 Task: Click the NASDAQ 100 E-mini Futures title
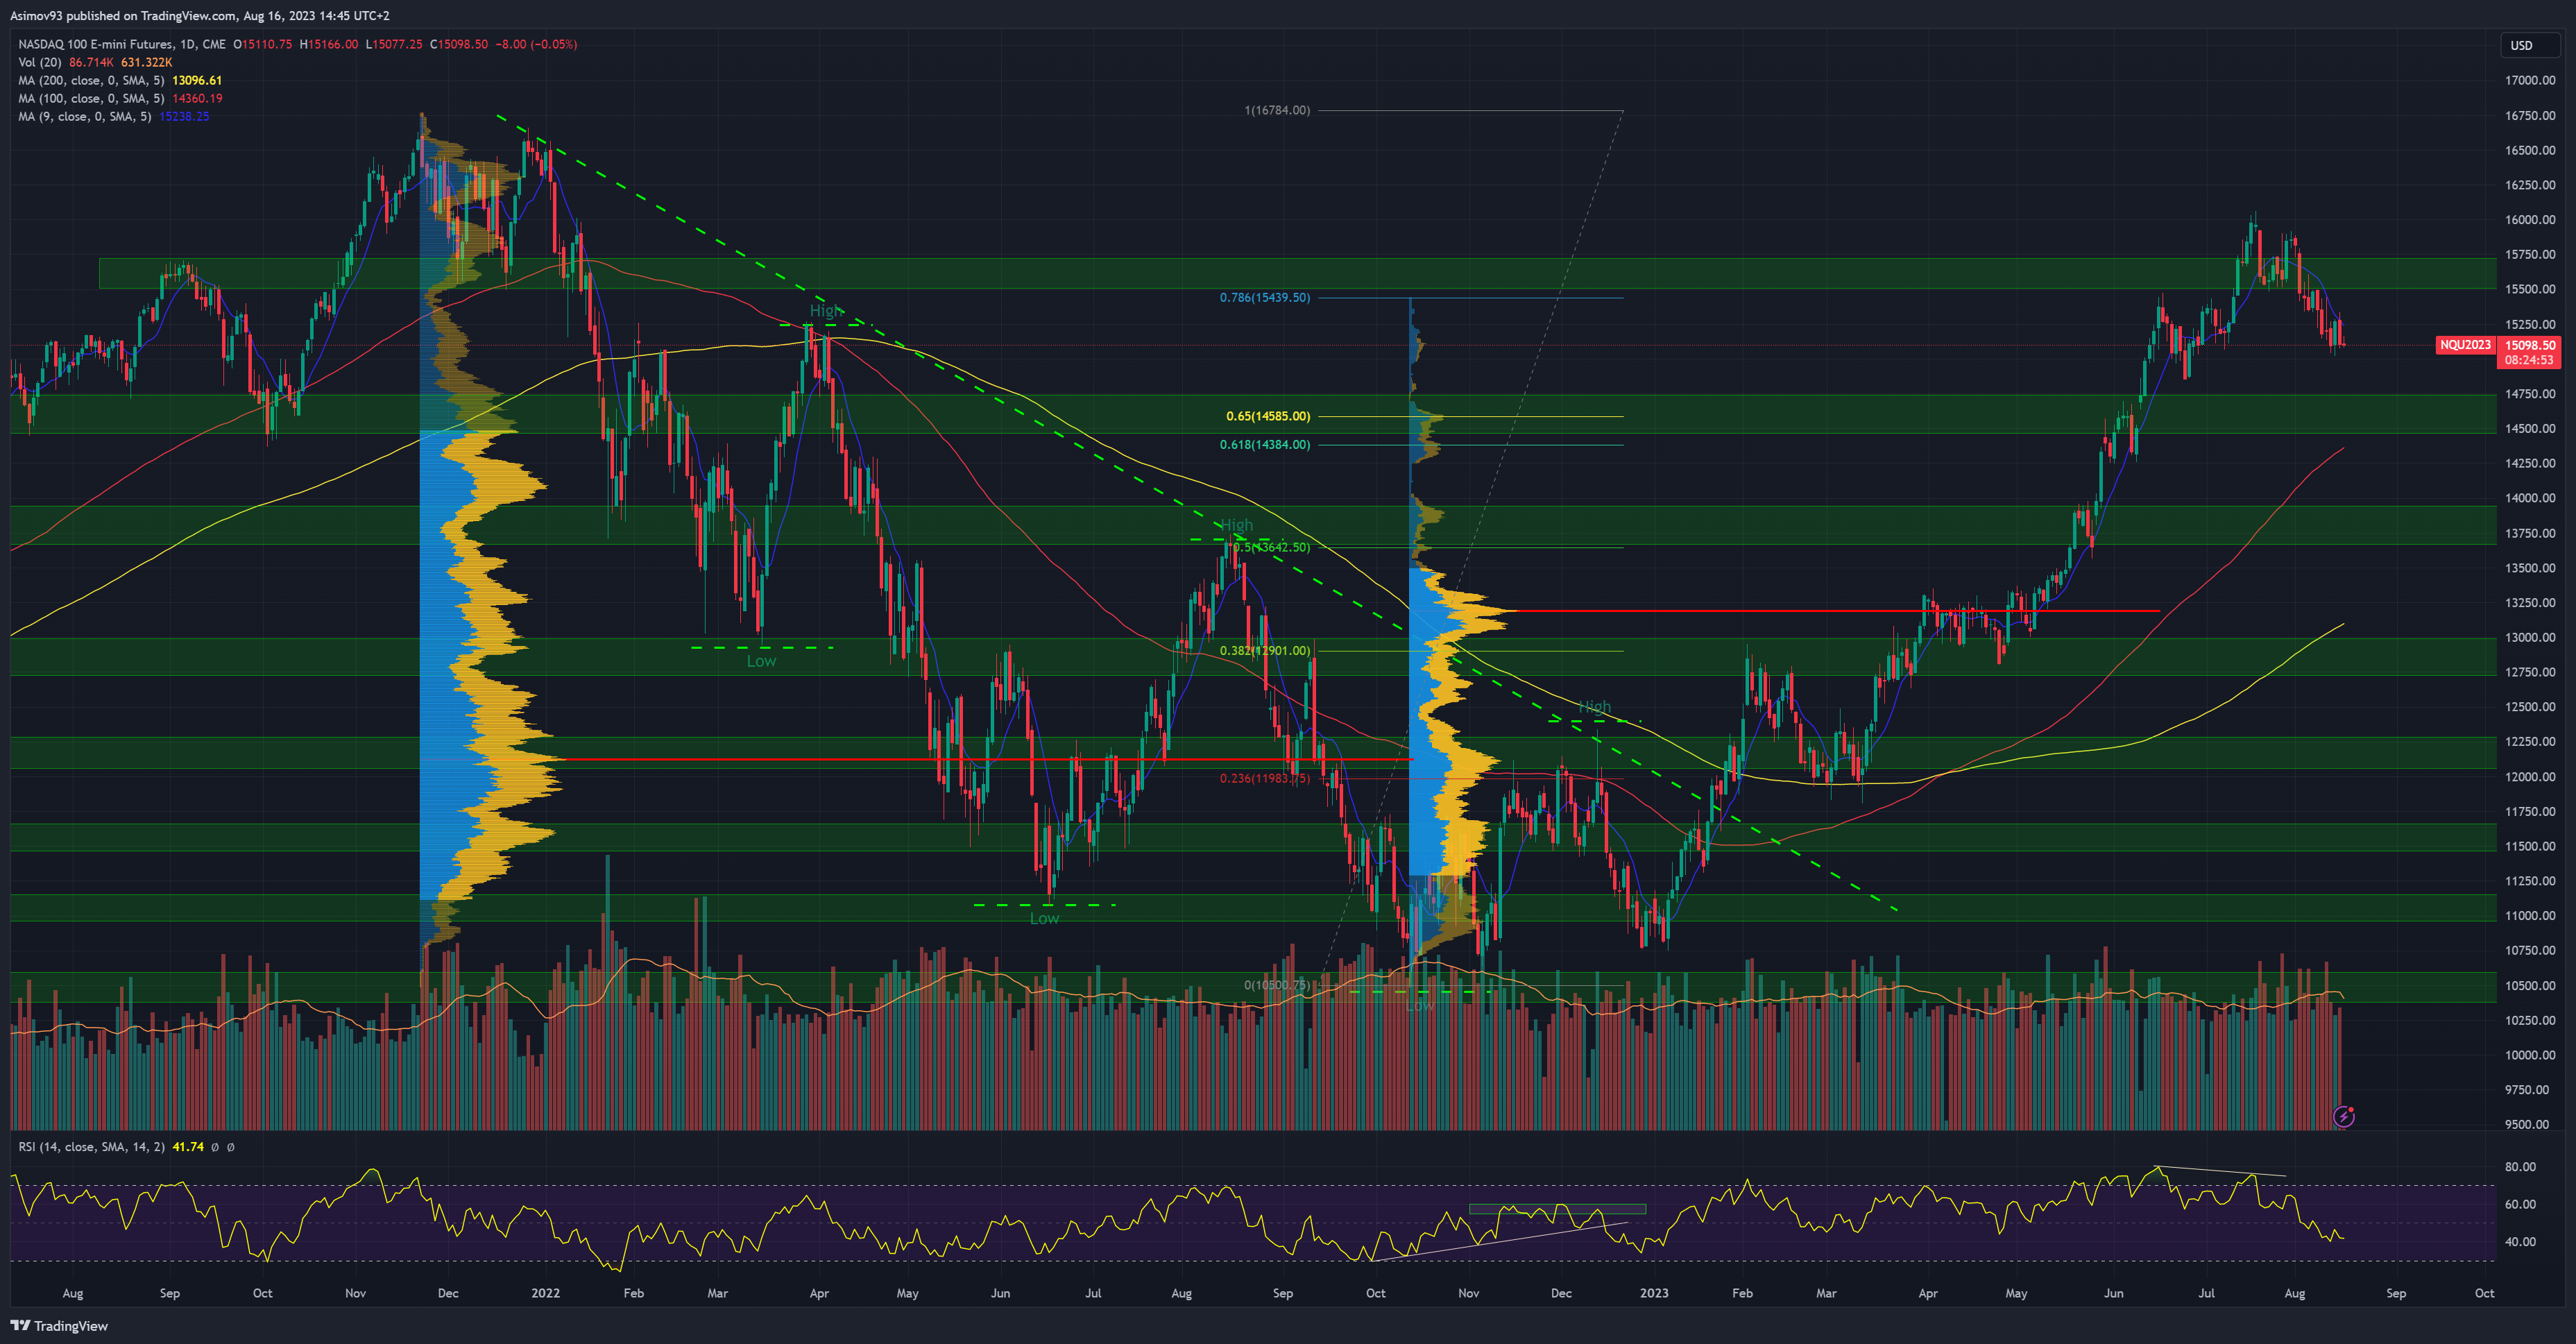click(x=120, y=45)
